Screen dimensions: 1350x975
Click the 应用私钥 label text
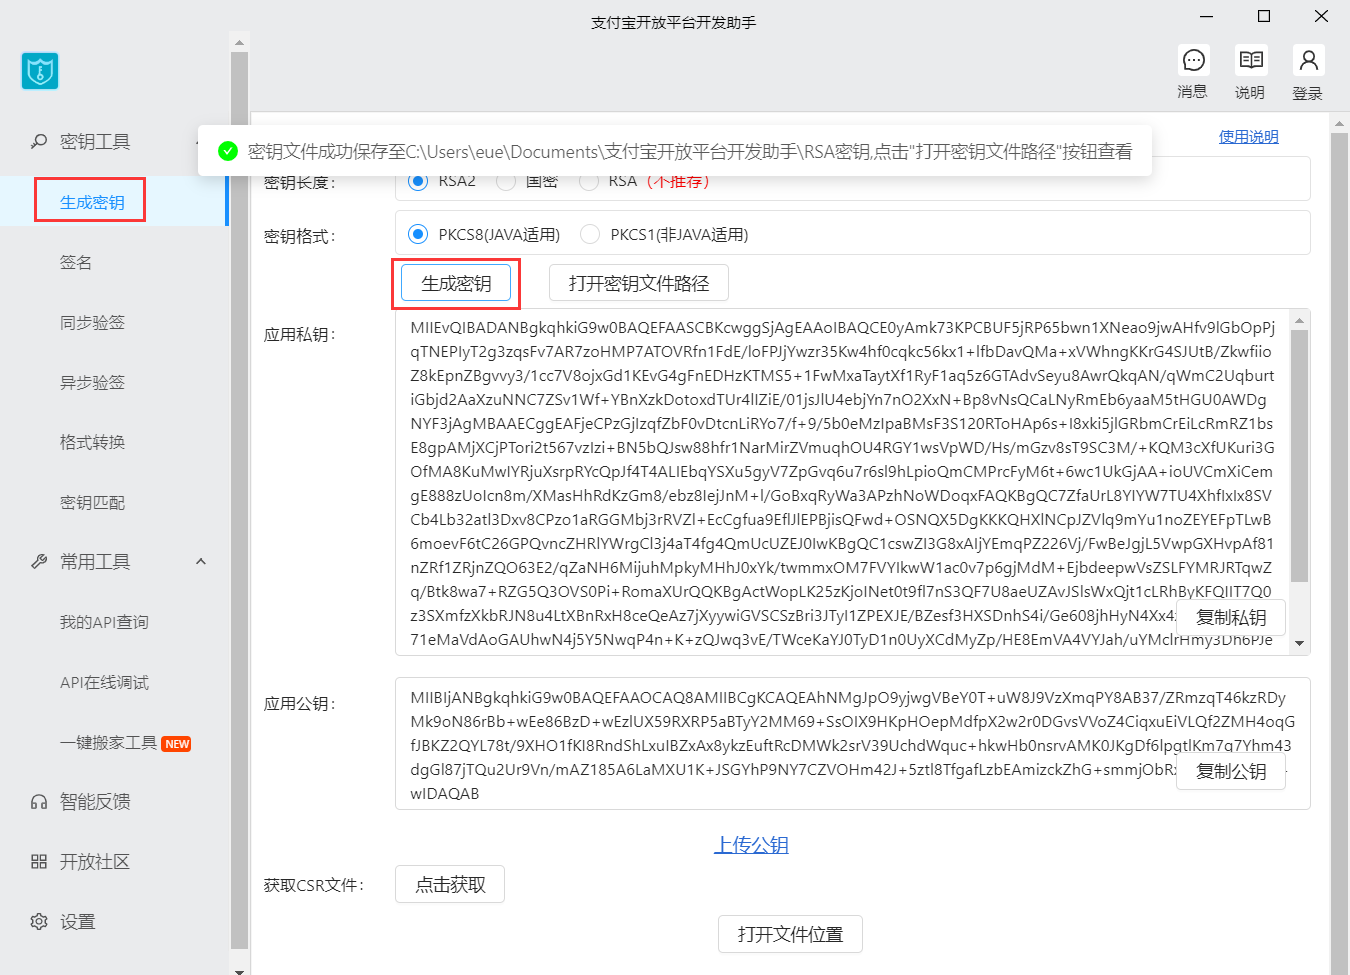click(299, 334)
